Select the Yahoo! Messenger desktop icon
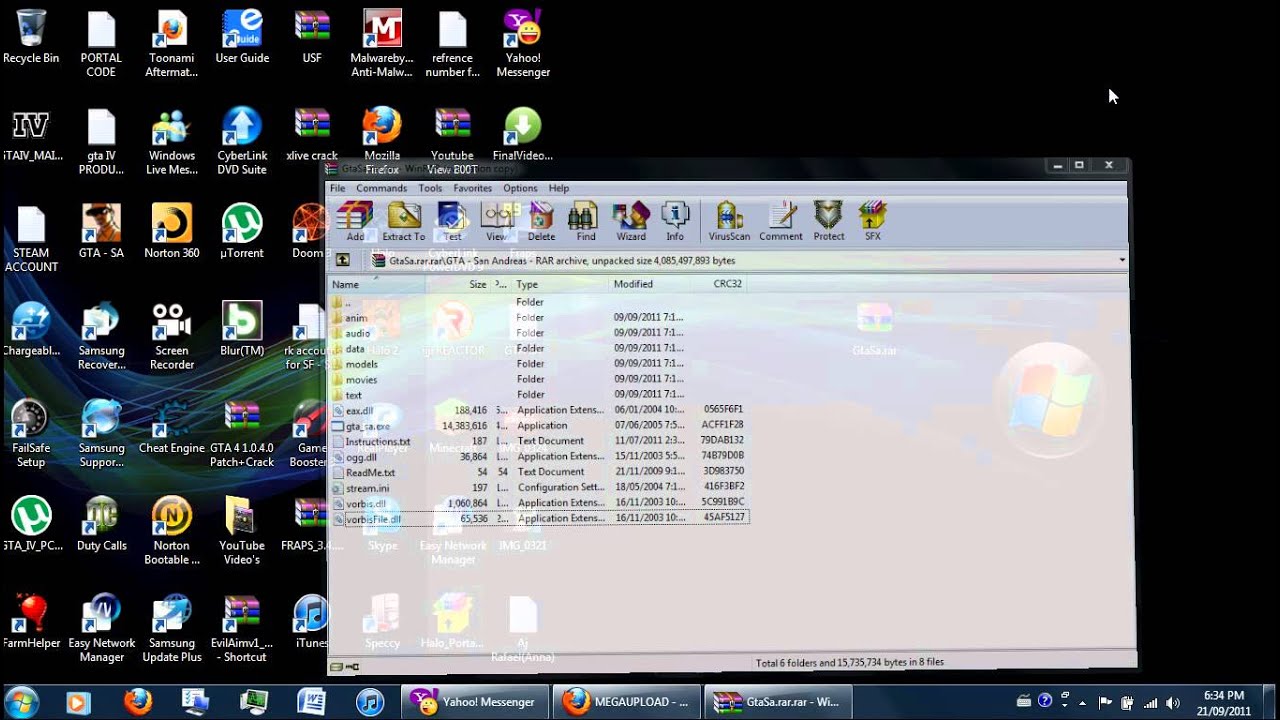This screenshot has height=720, width=1280. pos(523,44)
